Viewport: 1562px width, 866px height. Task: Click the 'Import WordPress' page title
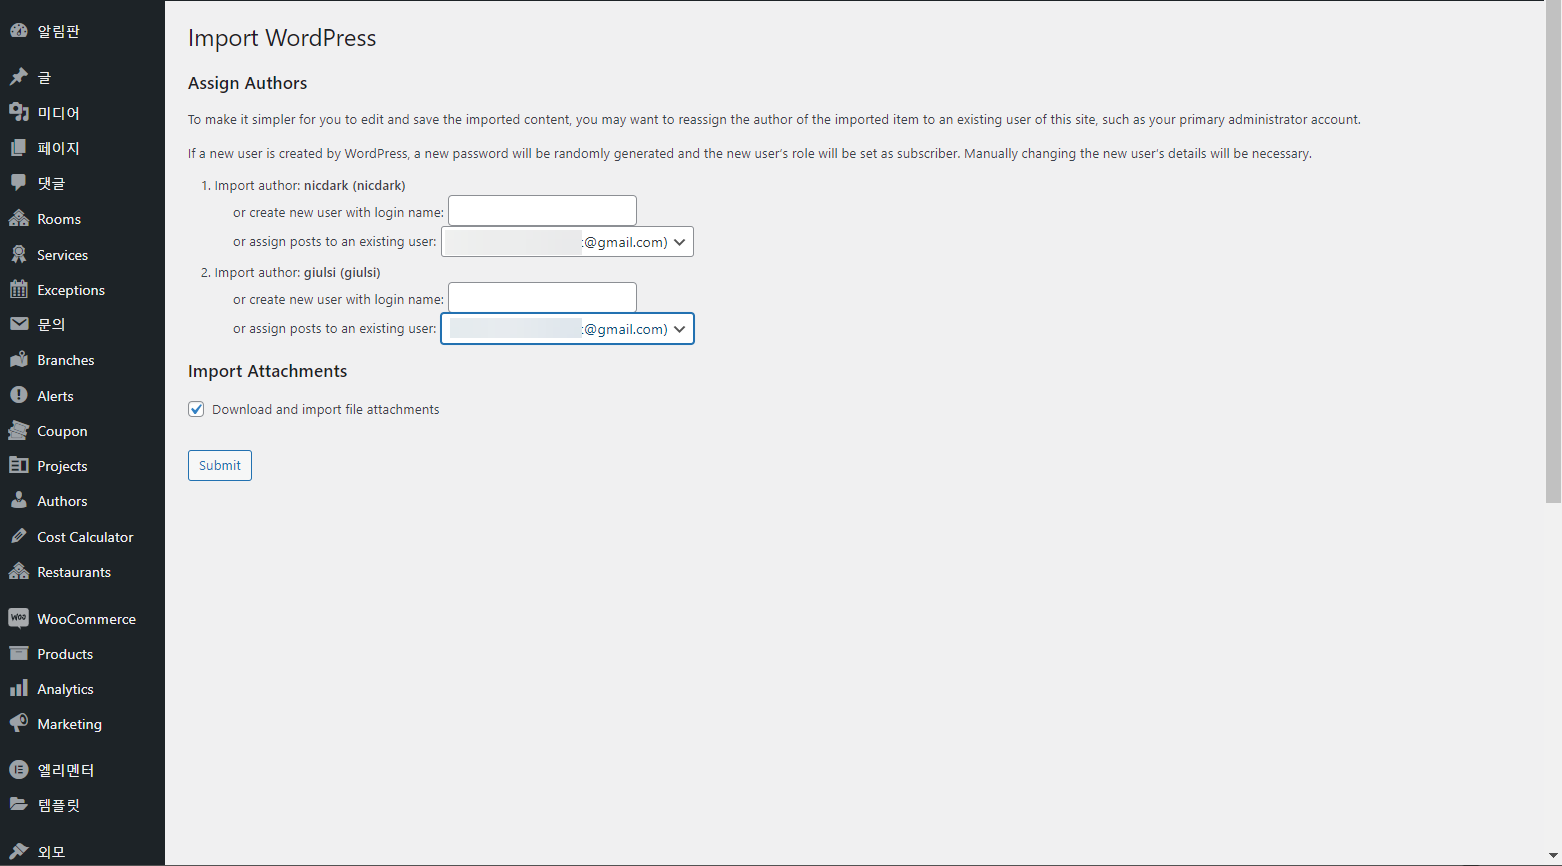click(282, 38)
